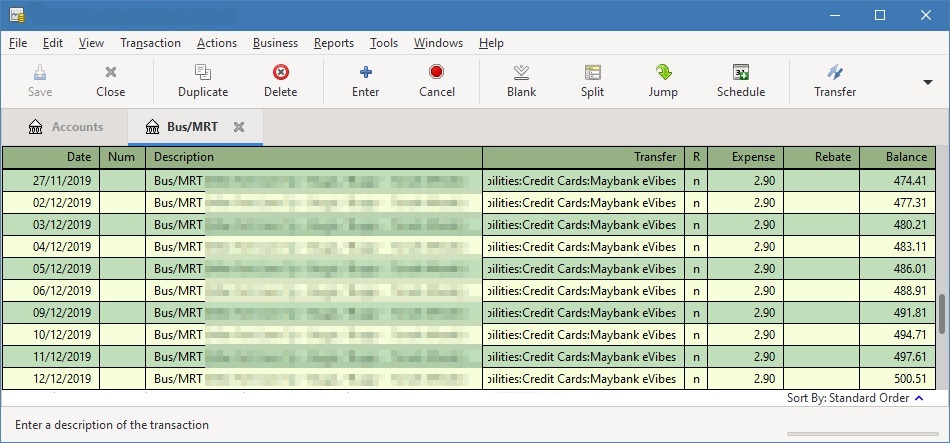Screen dimensions: 950x443
Task: Open the Edit menu
Action: coord(53,43)
